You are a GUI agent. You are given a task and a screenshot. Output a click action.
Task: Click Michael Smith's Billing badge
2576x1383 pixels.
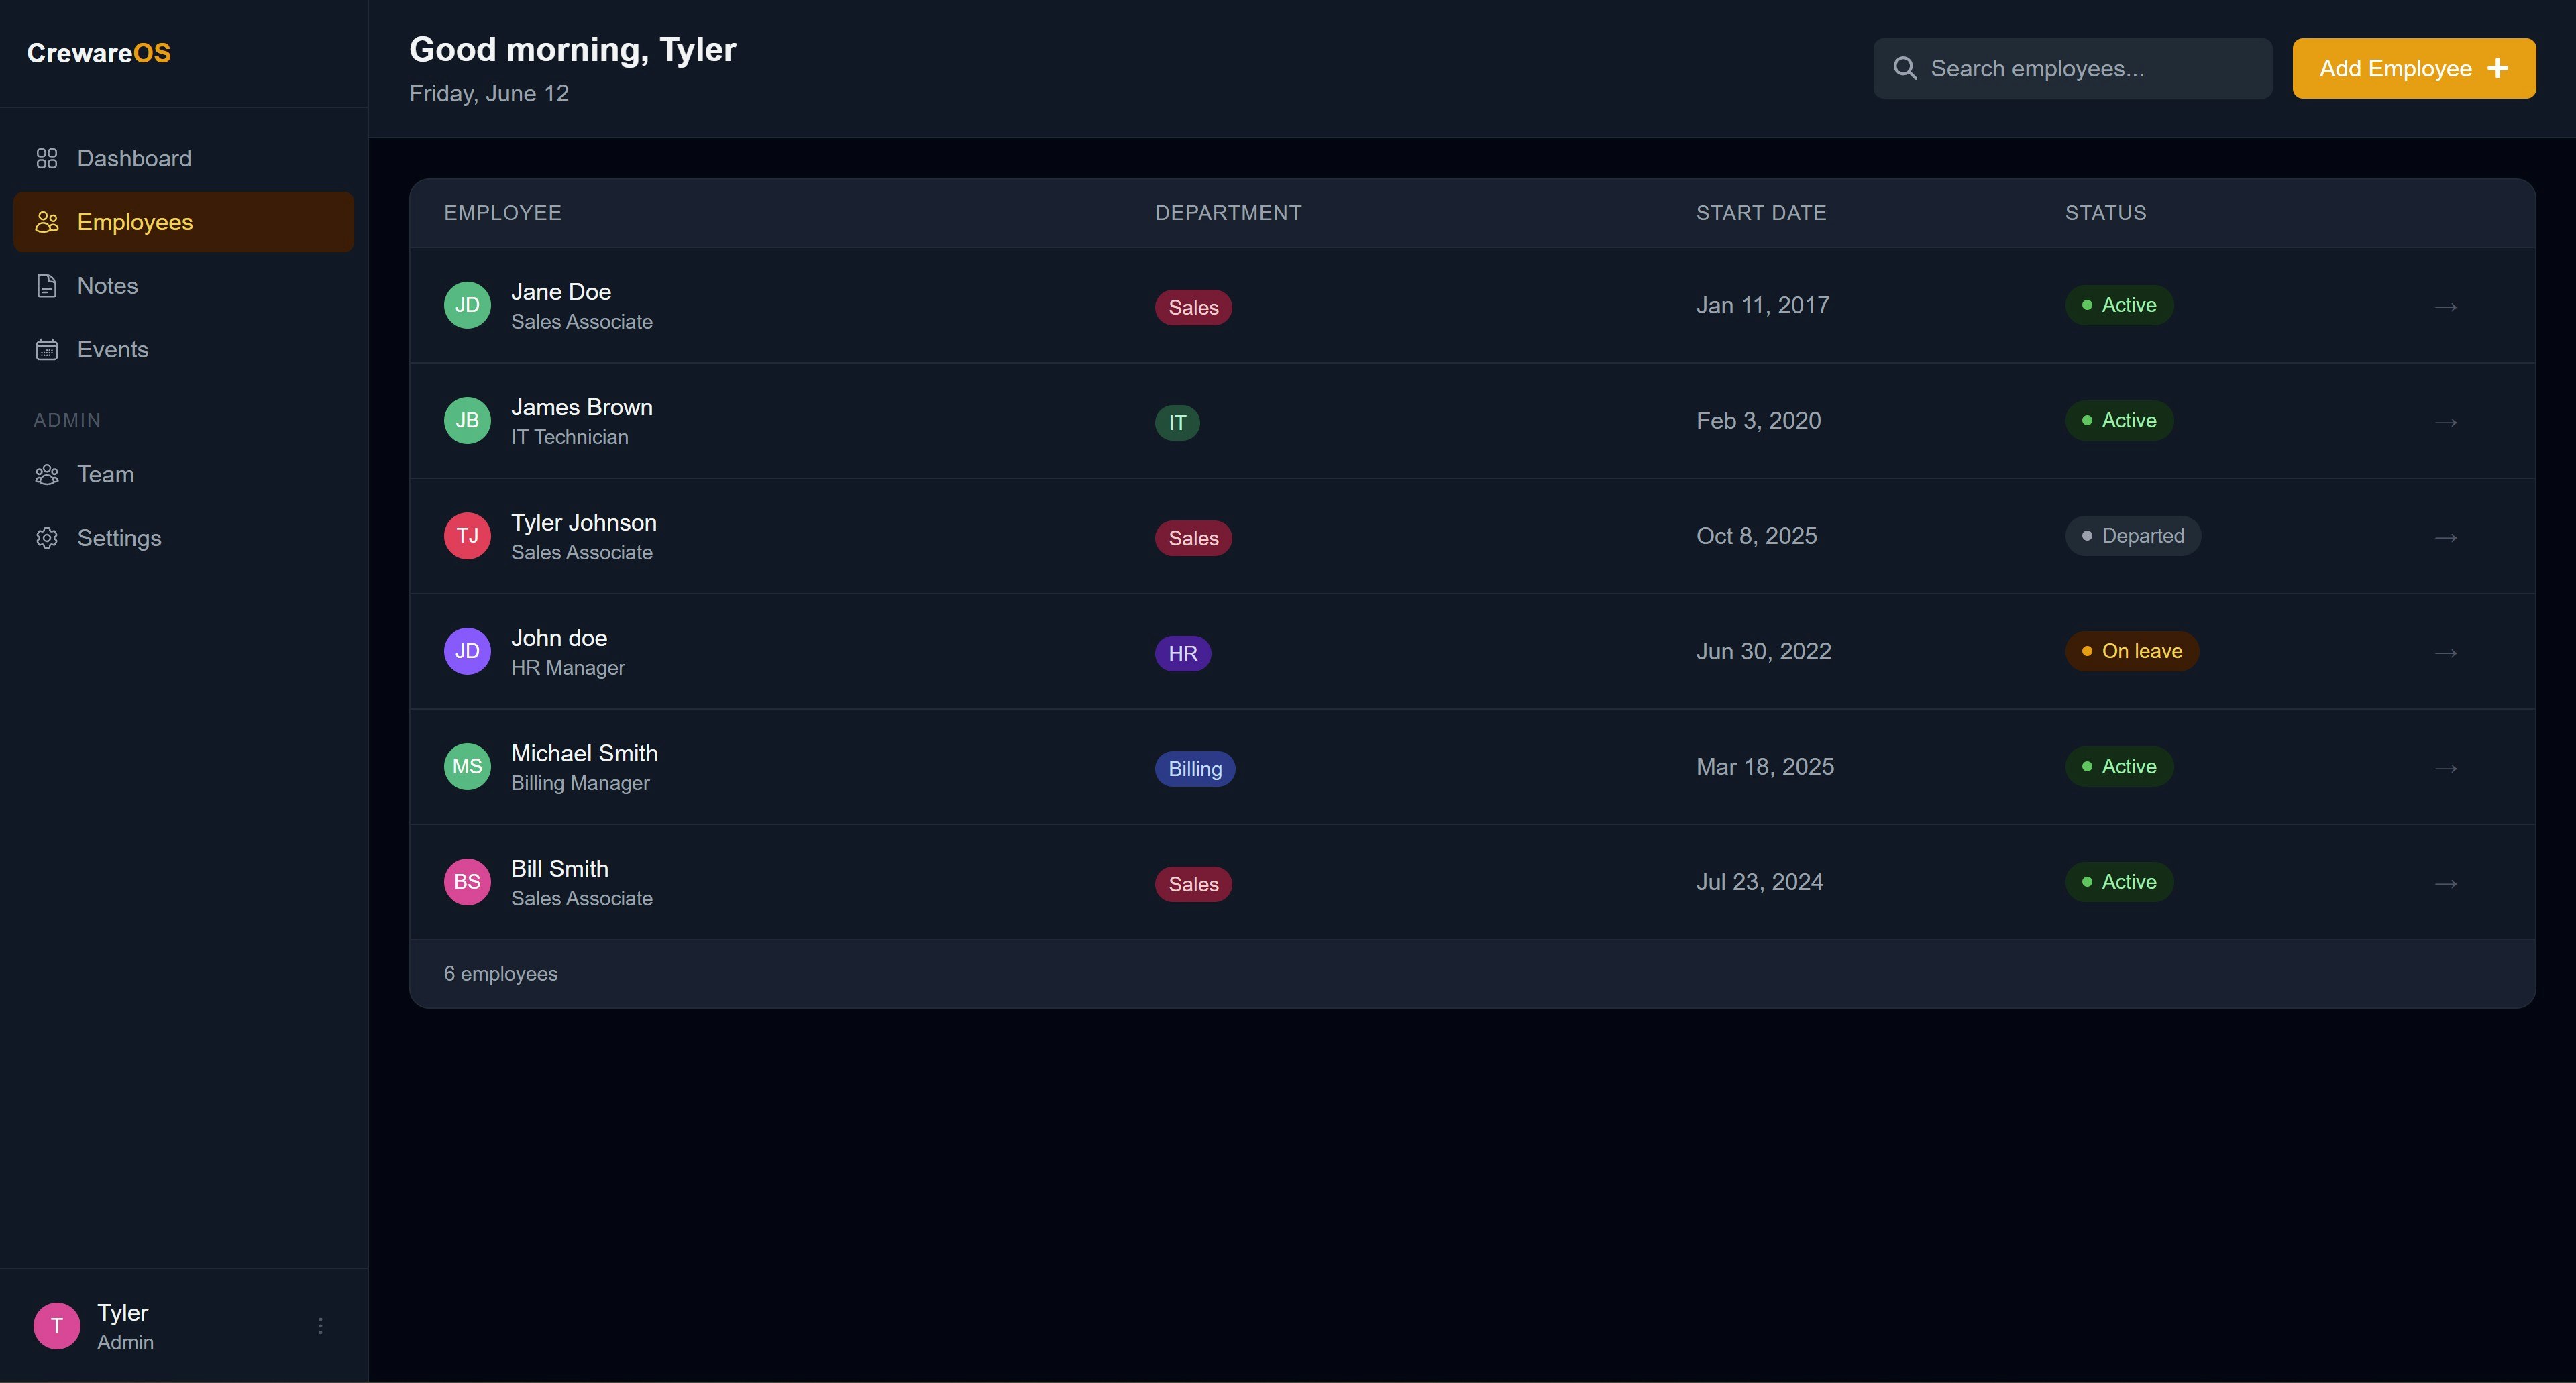[x=1195, y=769]
